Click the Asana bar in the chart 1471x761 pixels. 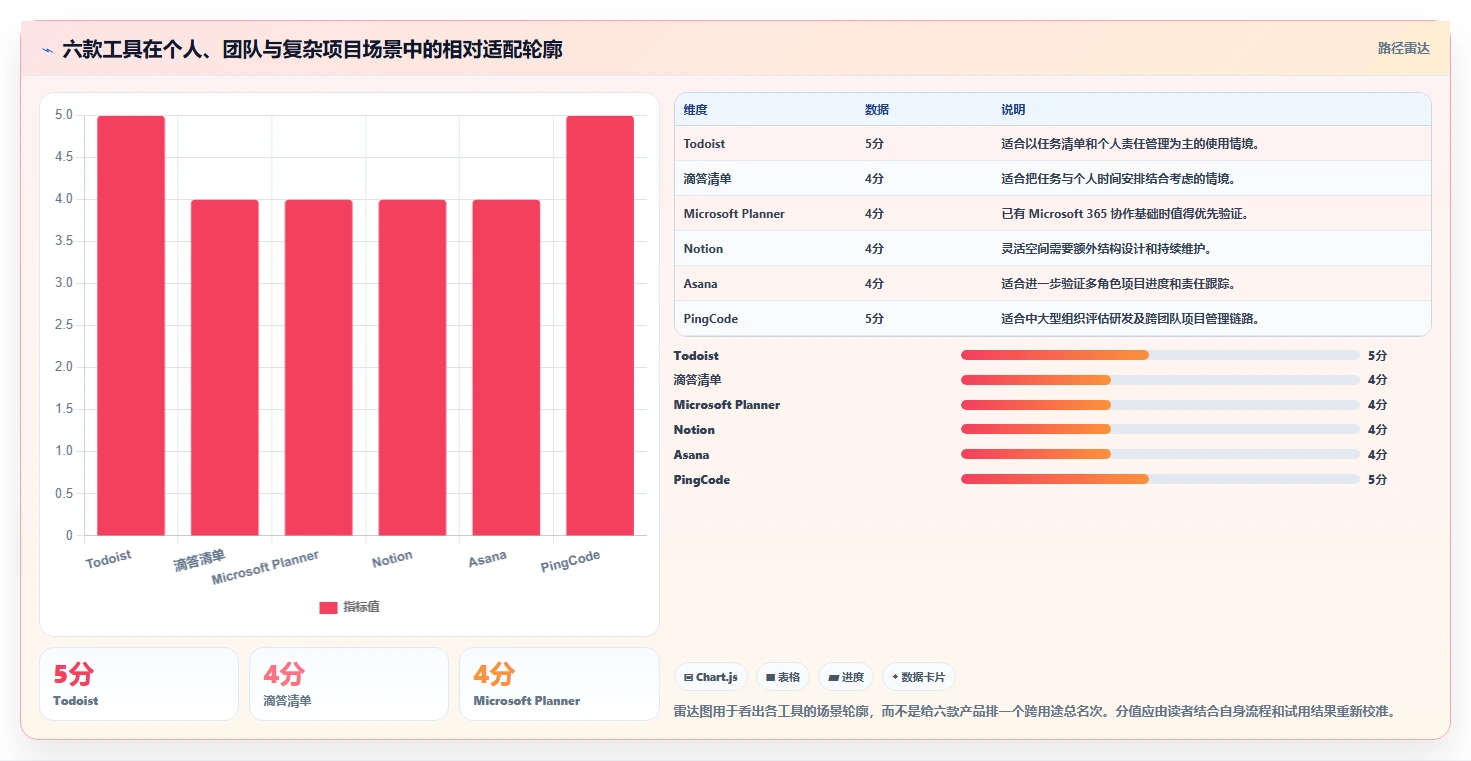[x=506, y=367]
